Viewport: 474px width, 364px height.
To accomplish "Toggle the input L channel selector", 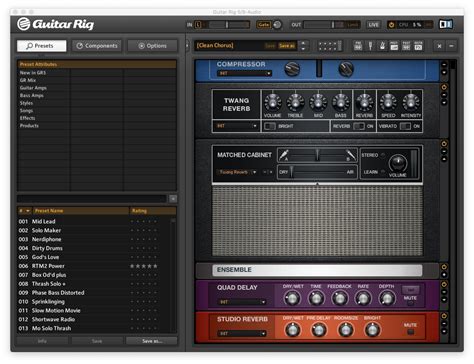I will [198, 25].
